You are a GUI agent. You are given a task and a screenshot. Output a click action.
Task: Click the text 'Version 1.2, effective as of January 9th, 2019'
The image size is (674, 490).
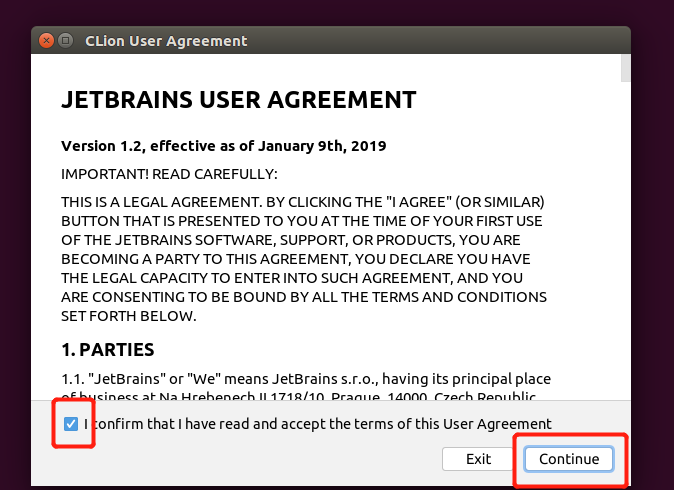coord(224,146)
